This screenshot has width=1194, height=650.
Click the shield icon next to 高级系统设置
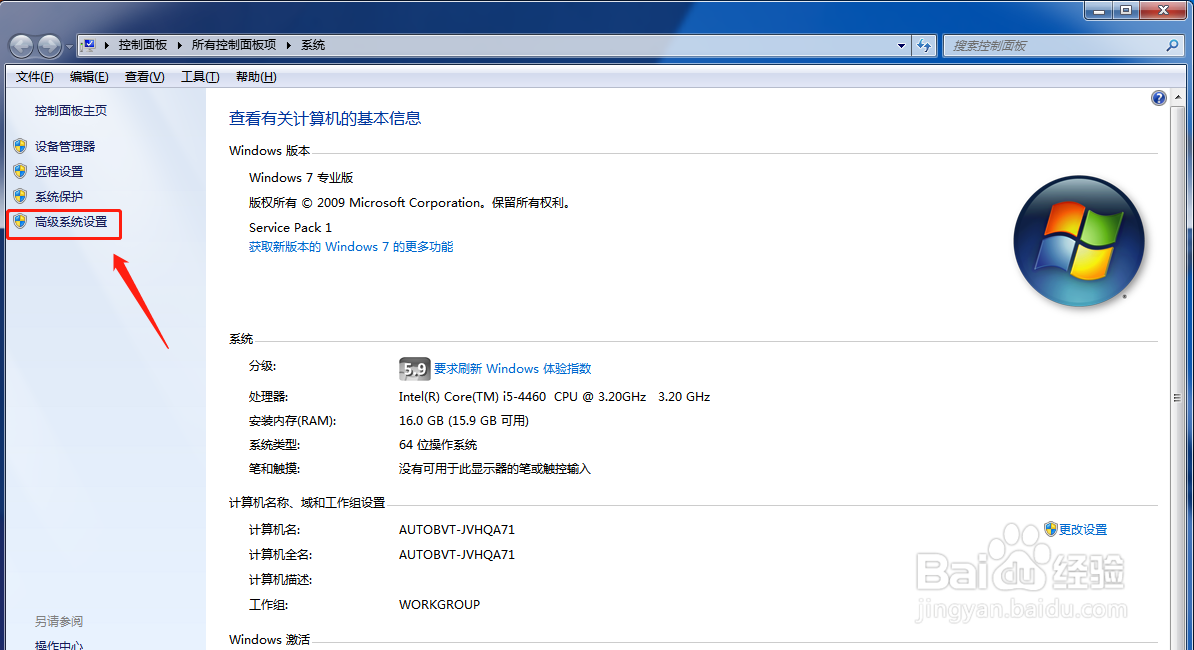21,221
